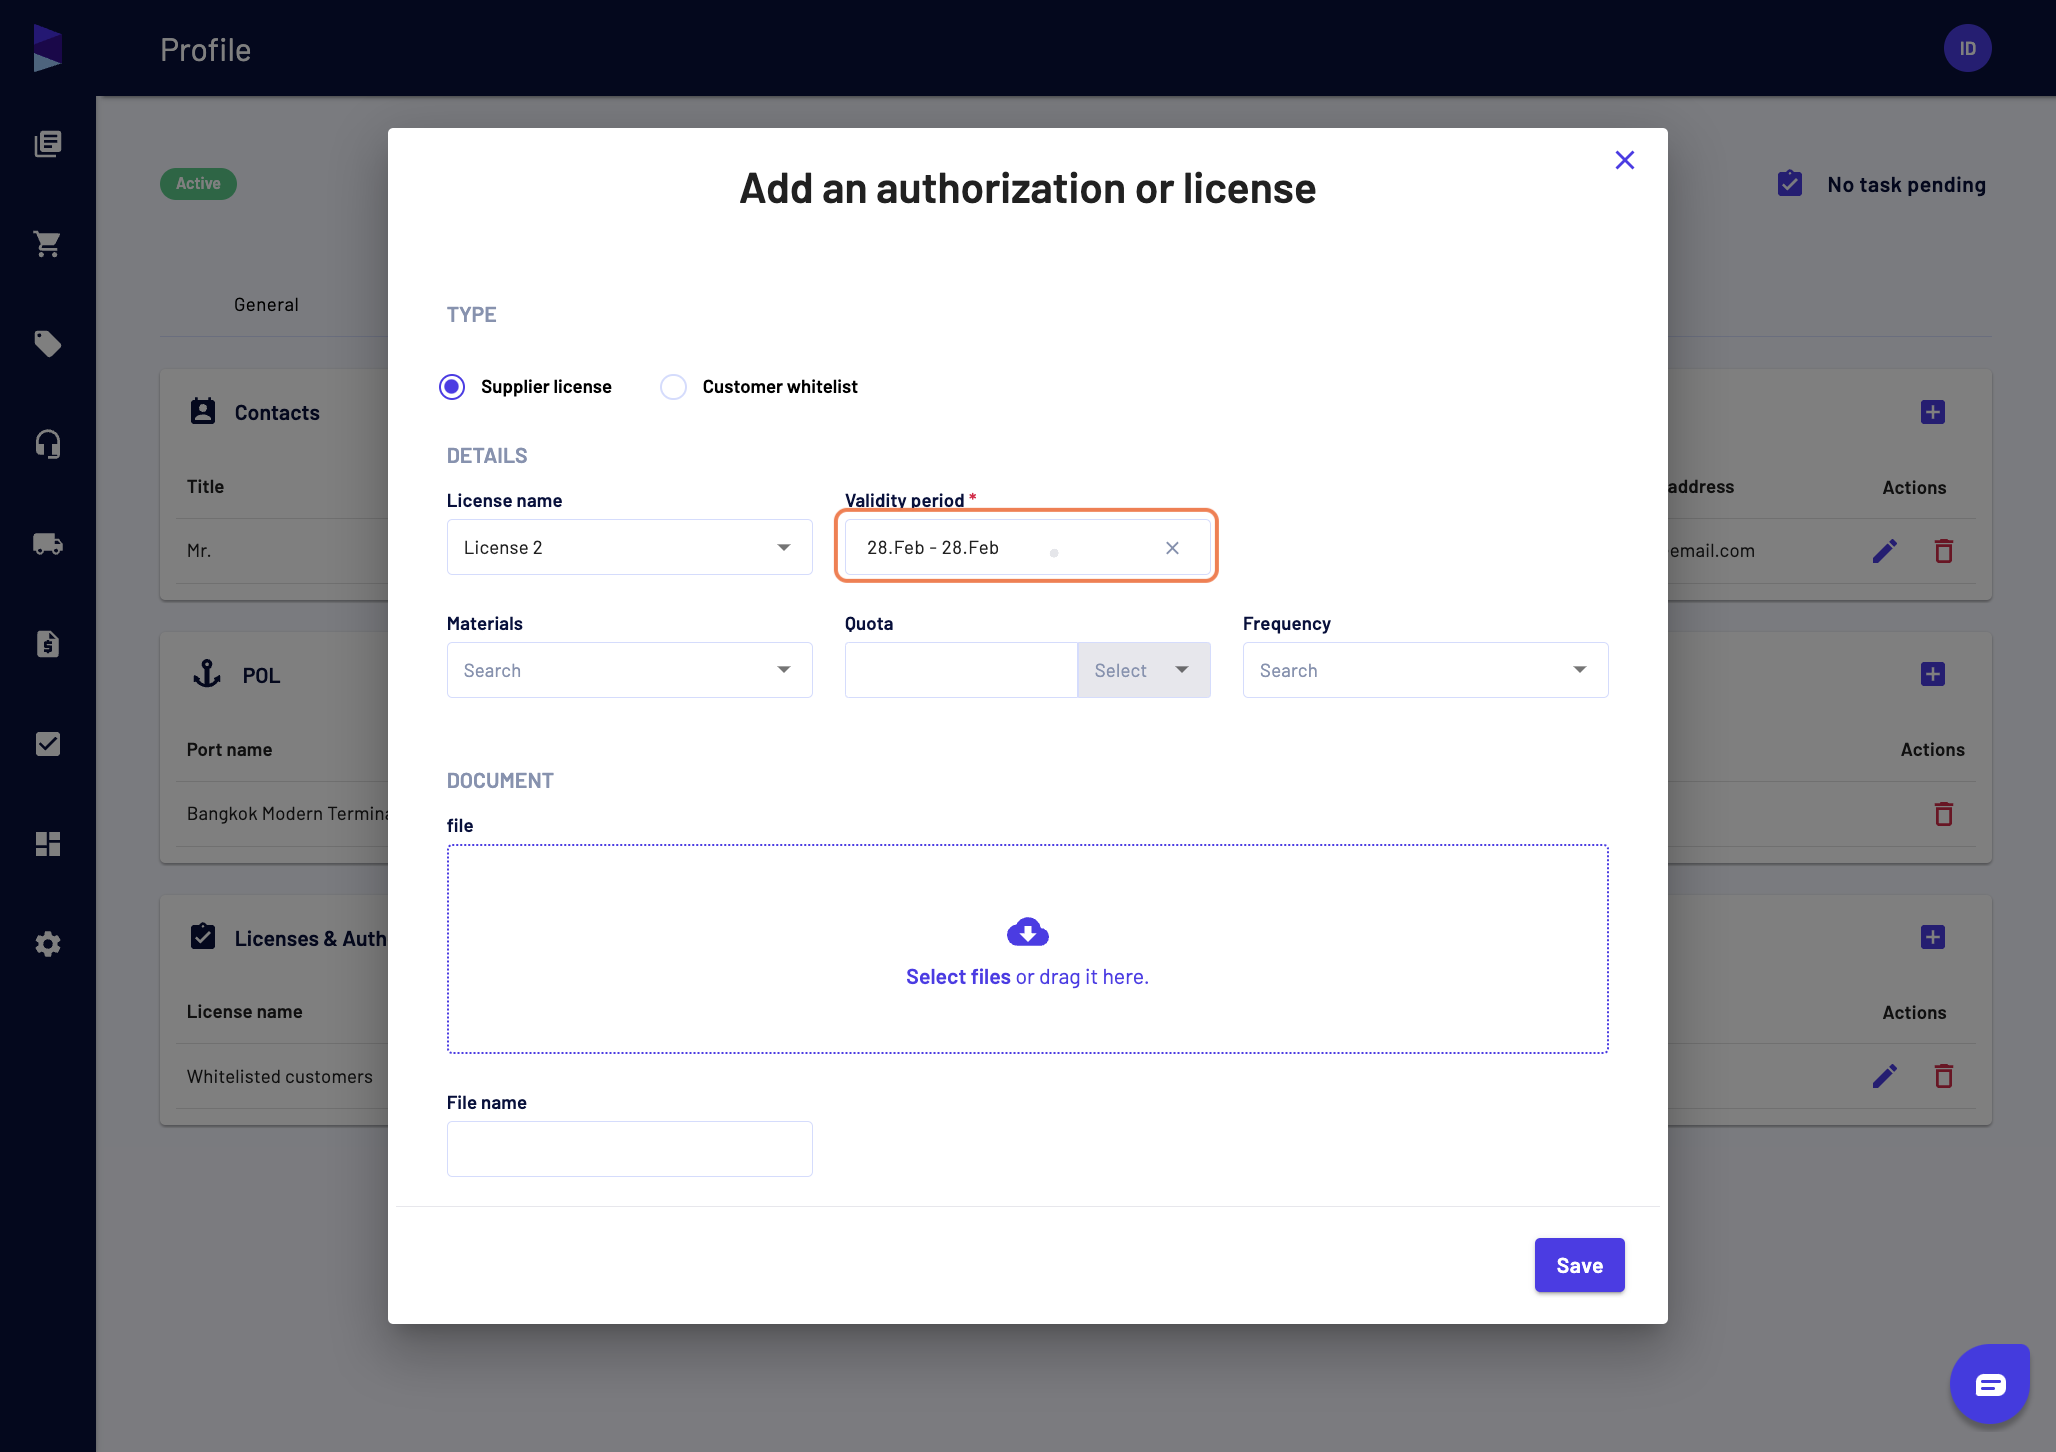Open the License name dropdown
This screenshot has height=1452, width=2056.
(630, 547)
